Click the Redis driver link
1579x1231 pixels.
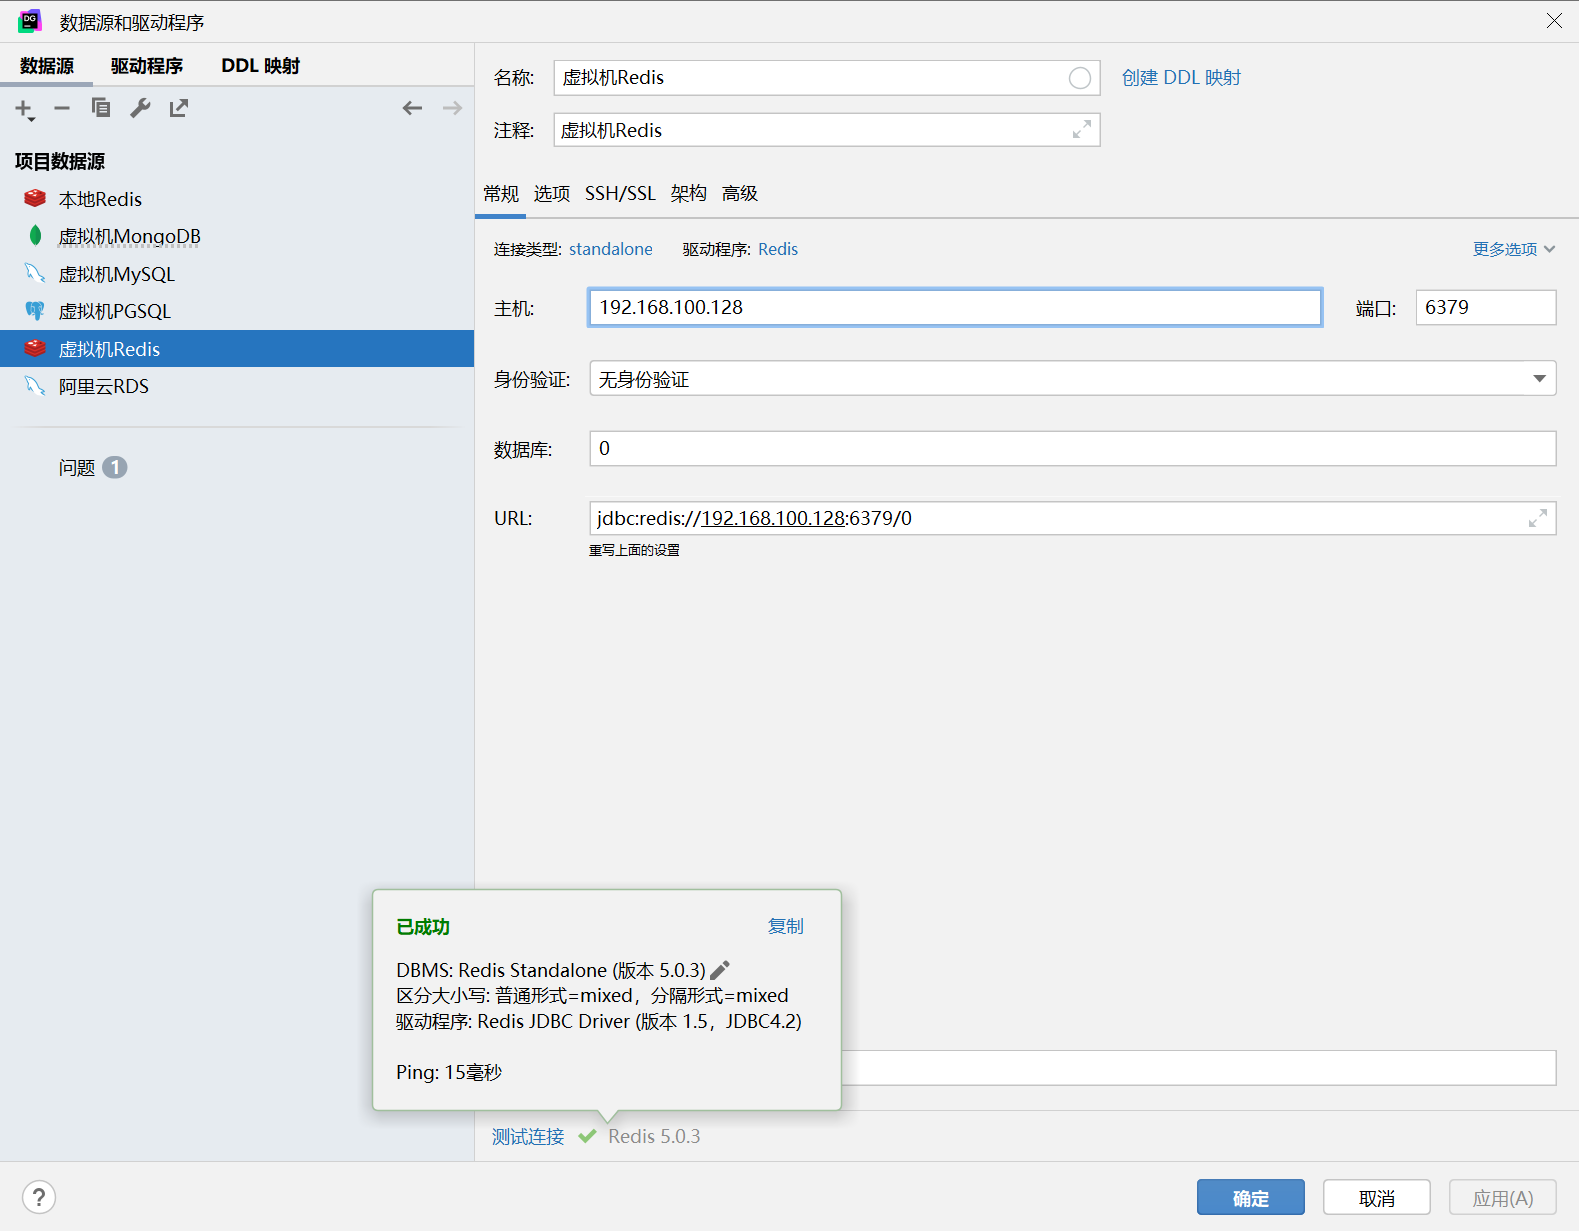pyautogui.click(x=778, y=249)
